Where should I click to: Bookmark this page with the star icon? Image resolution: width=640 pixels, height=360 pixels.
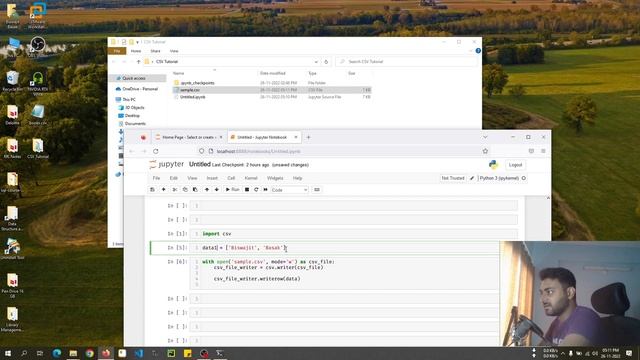click(485, 151)
